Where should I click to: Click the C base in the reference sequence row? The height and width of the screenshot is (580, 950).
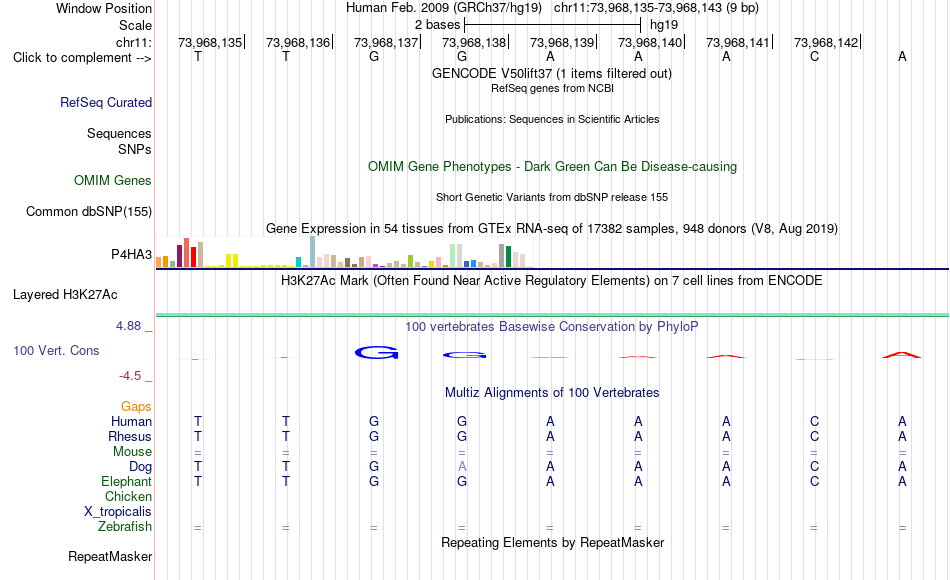(814, 56)
